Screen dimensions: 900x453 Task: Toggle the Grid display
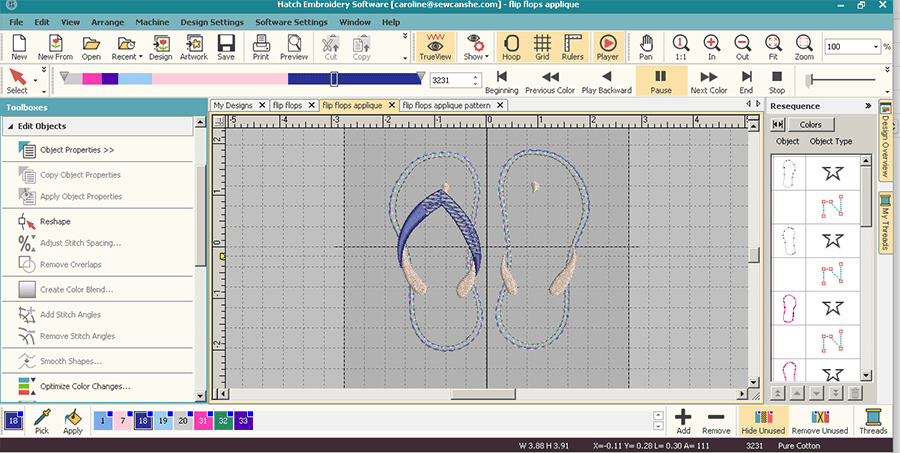[x=542, y=47]
